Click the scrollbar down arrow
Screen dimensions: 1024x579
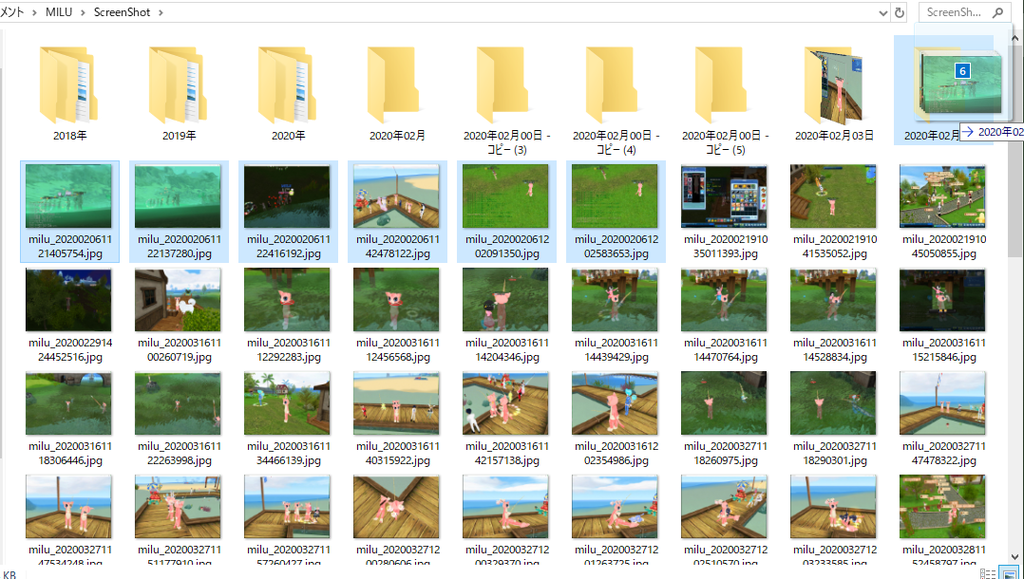click(x=1016, y=554)
